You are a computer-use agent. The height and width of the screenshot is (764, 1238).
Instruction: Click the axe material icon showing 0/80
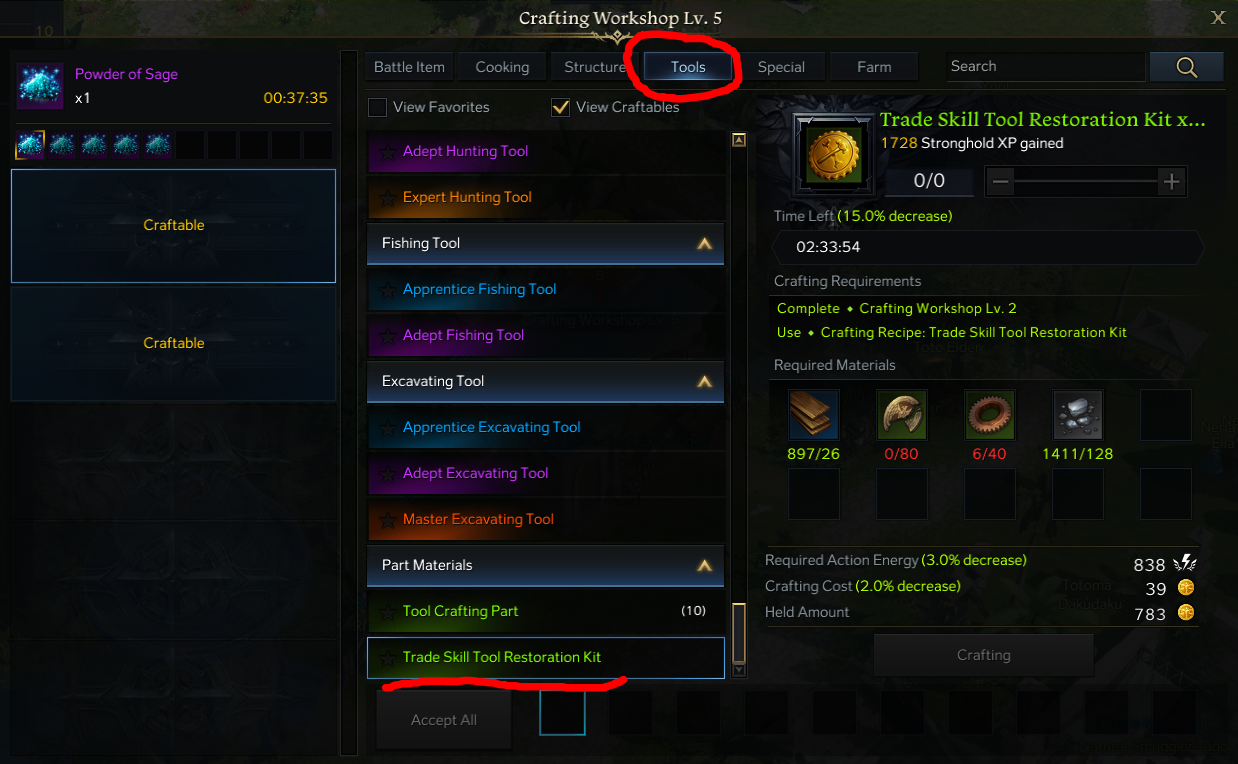[x=902, y=416]
